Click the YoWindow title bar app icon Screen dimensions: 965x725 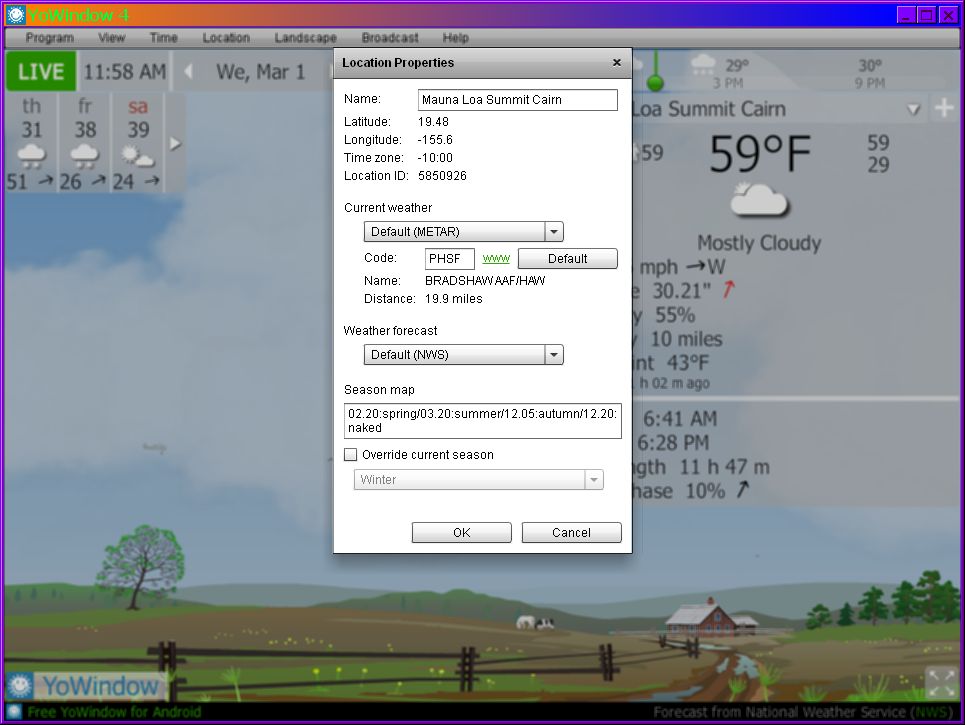(x=15, y=15)
